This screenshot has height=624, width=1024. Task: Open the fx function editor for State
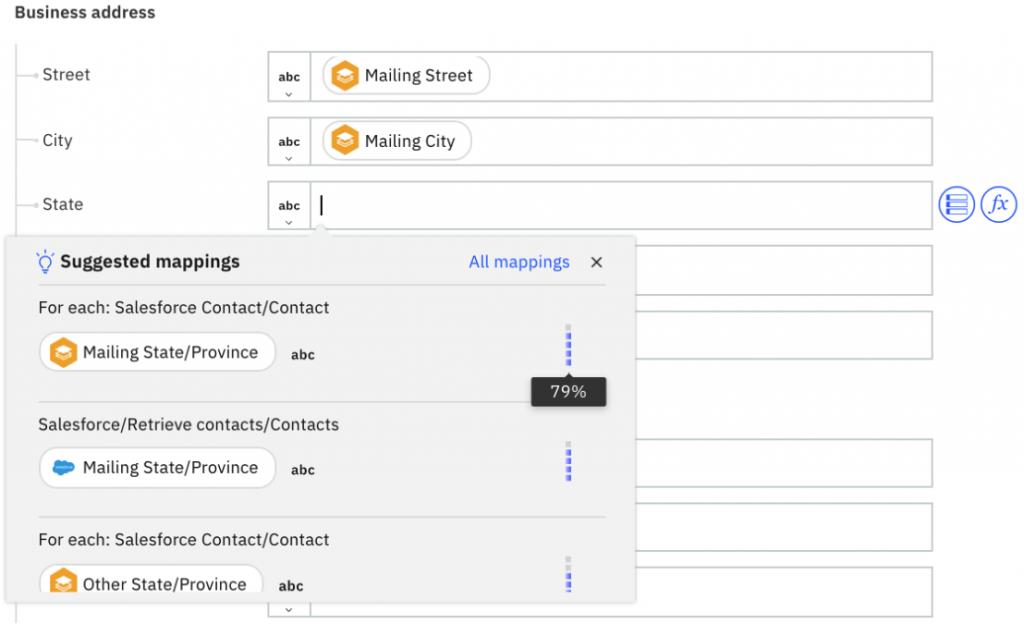tap(997, 204)
